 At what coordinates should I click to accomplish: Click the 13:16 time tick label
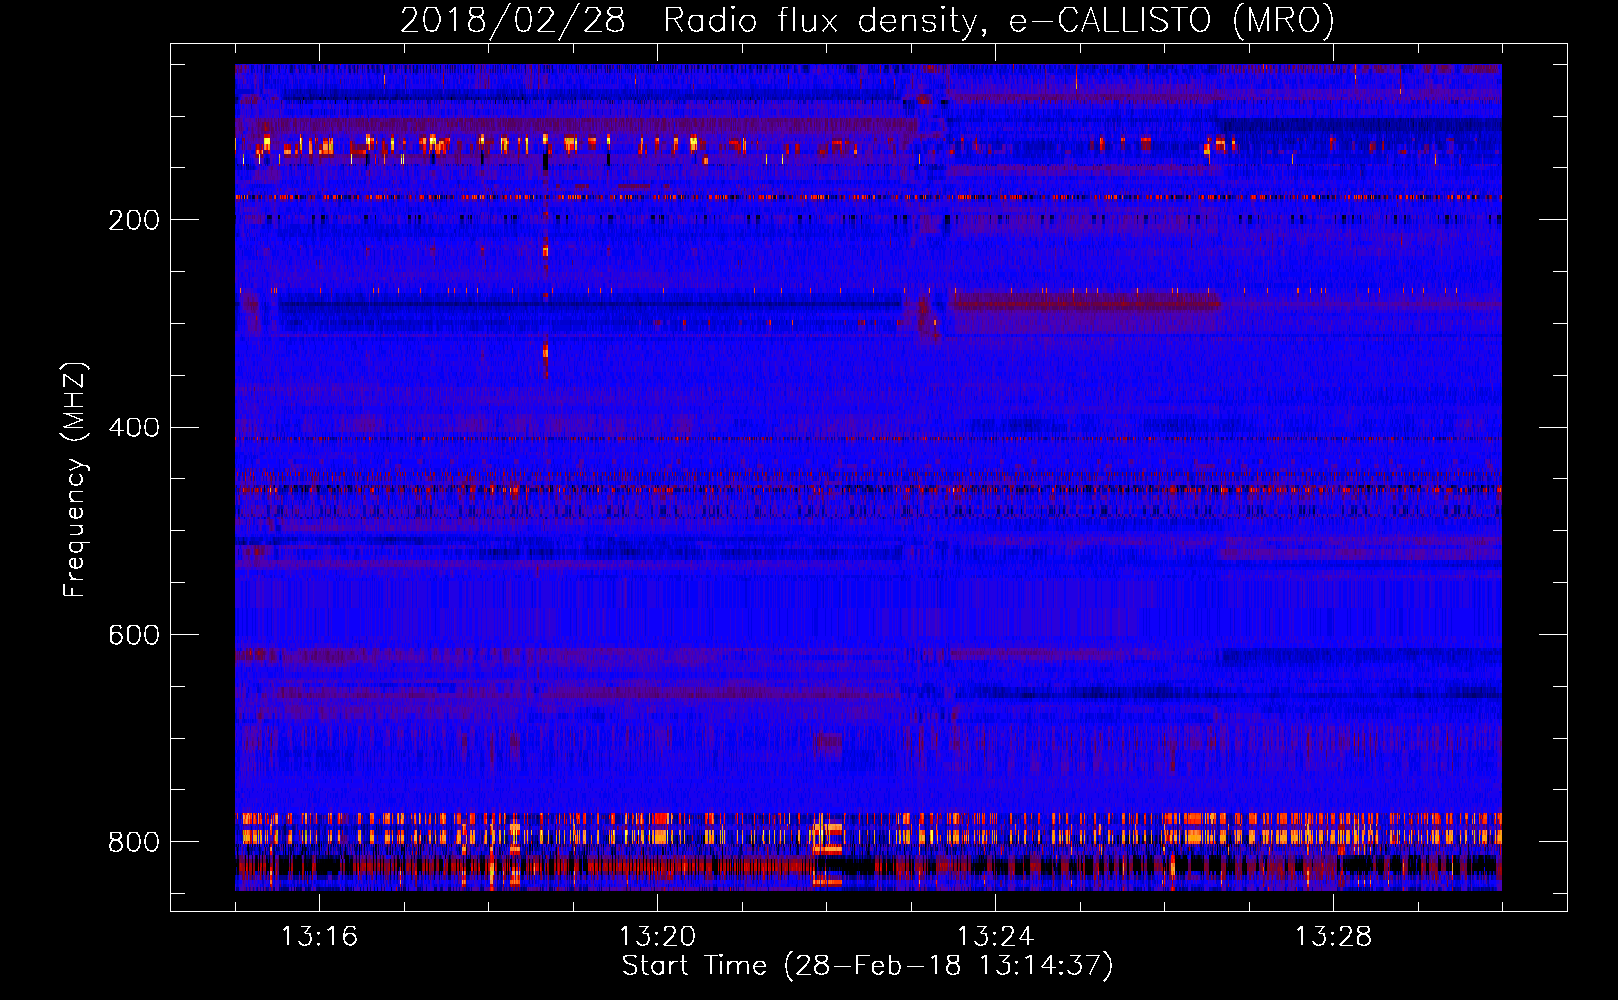point(319,937)
